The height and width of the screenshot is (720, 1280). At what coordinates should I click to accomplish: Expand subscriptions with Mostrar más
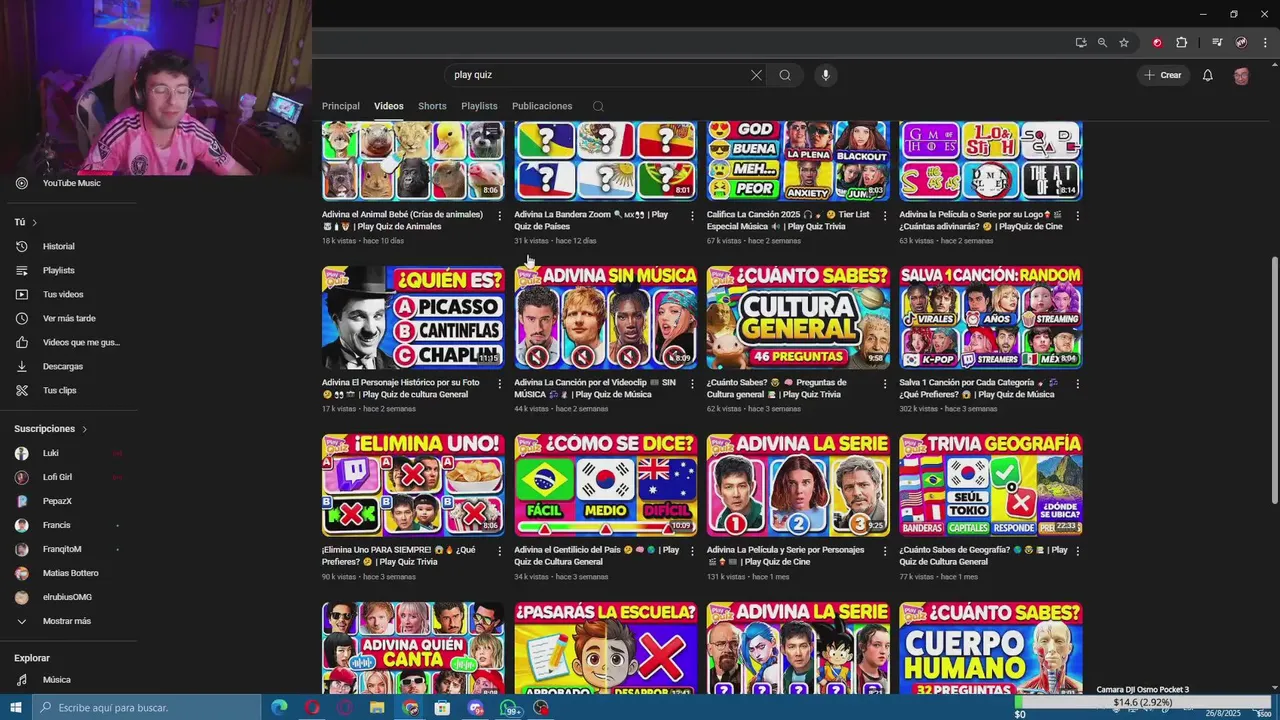click(68, 621)
